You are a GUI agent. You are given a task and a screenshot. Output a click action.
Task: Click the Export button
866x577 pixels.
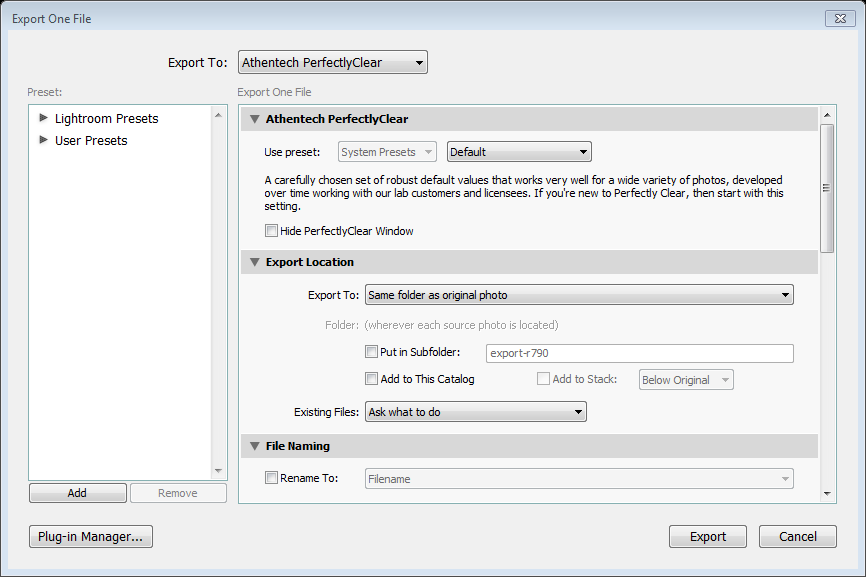pos(707,537)
